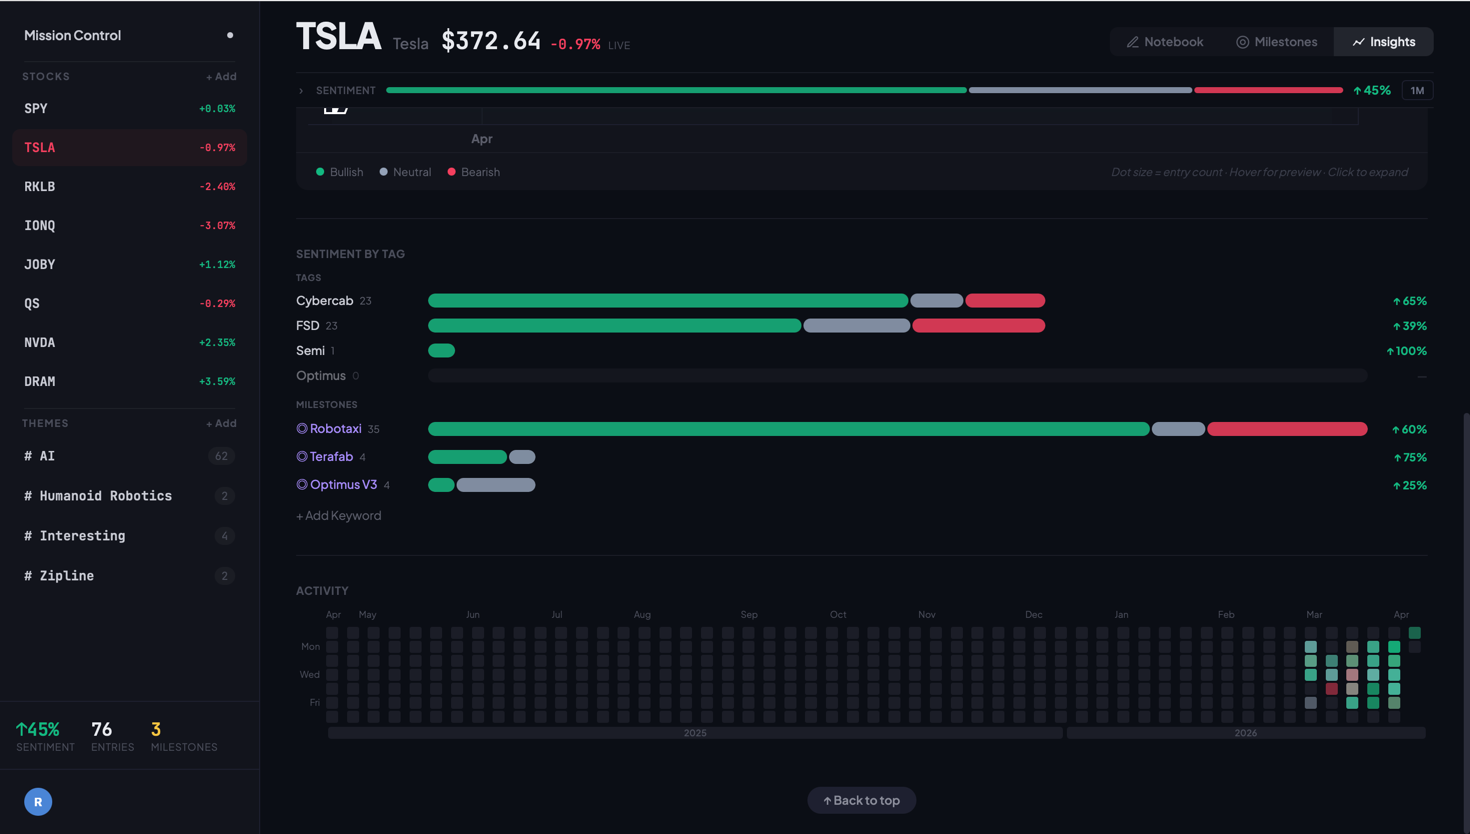Image resolution: width=1470 pixels, height=834 pixels.
Task: Click the milestone icon beside Robotaxi
Action: coord(302,429)
